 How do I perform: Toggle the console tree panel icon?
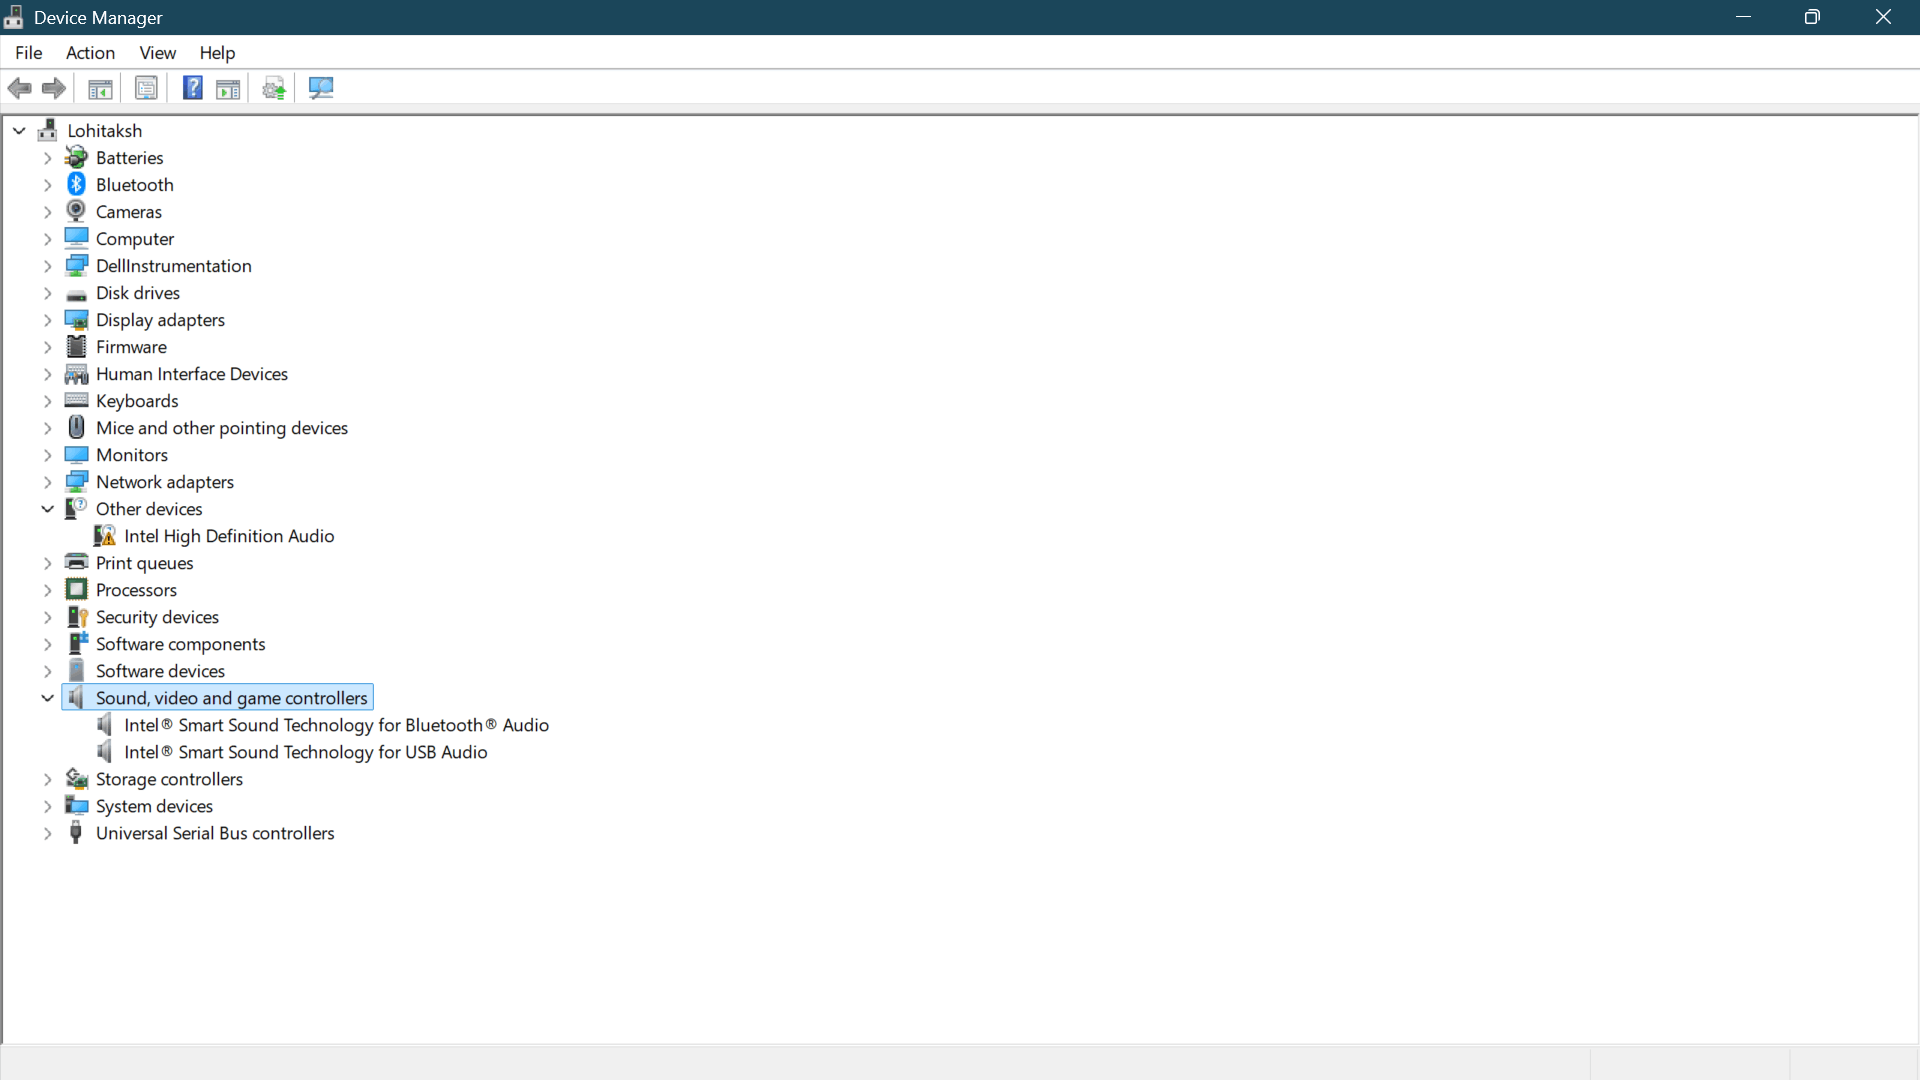(100, 88)
